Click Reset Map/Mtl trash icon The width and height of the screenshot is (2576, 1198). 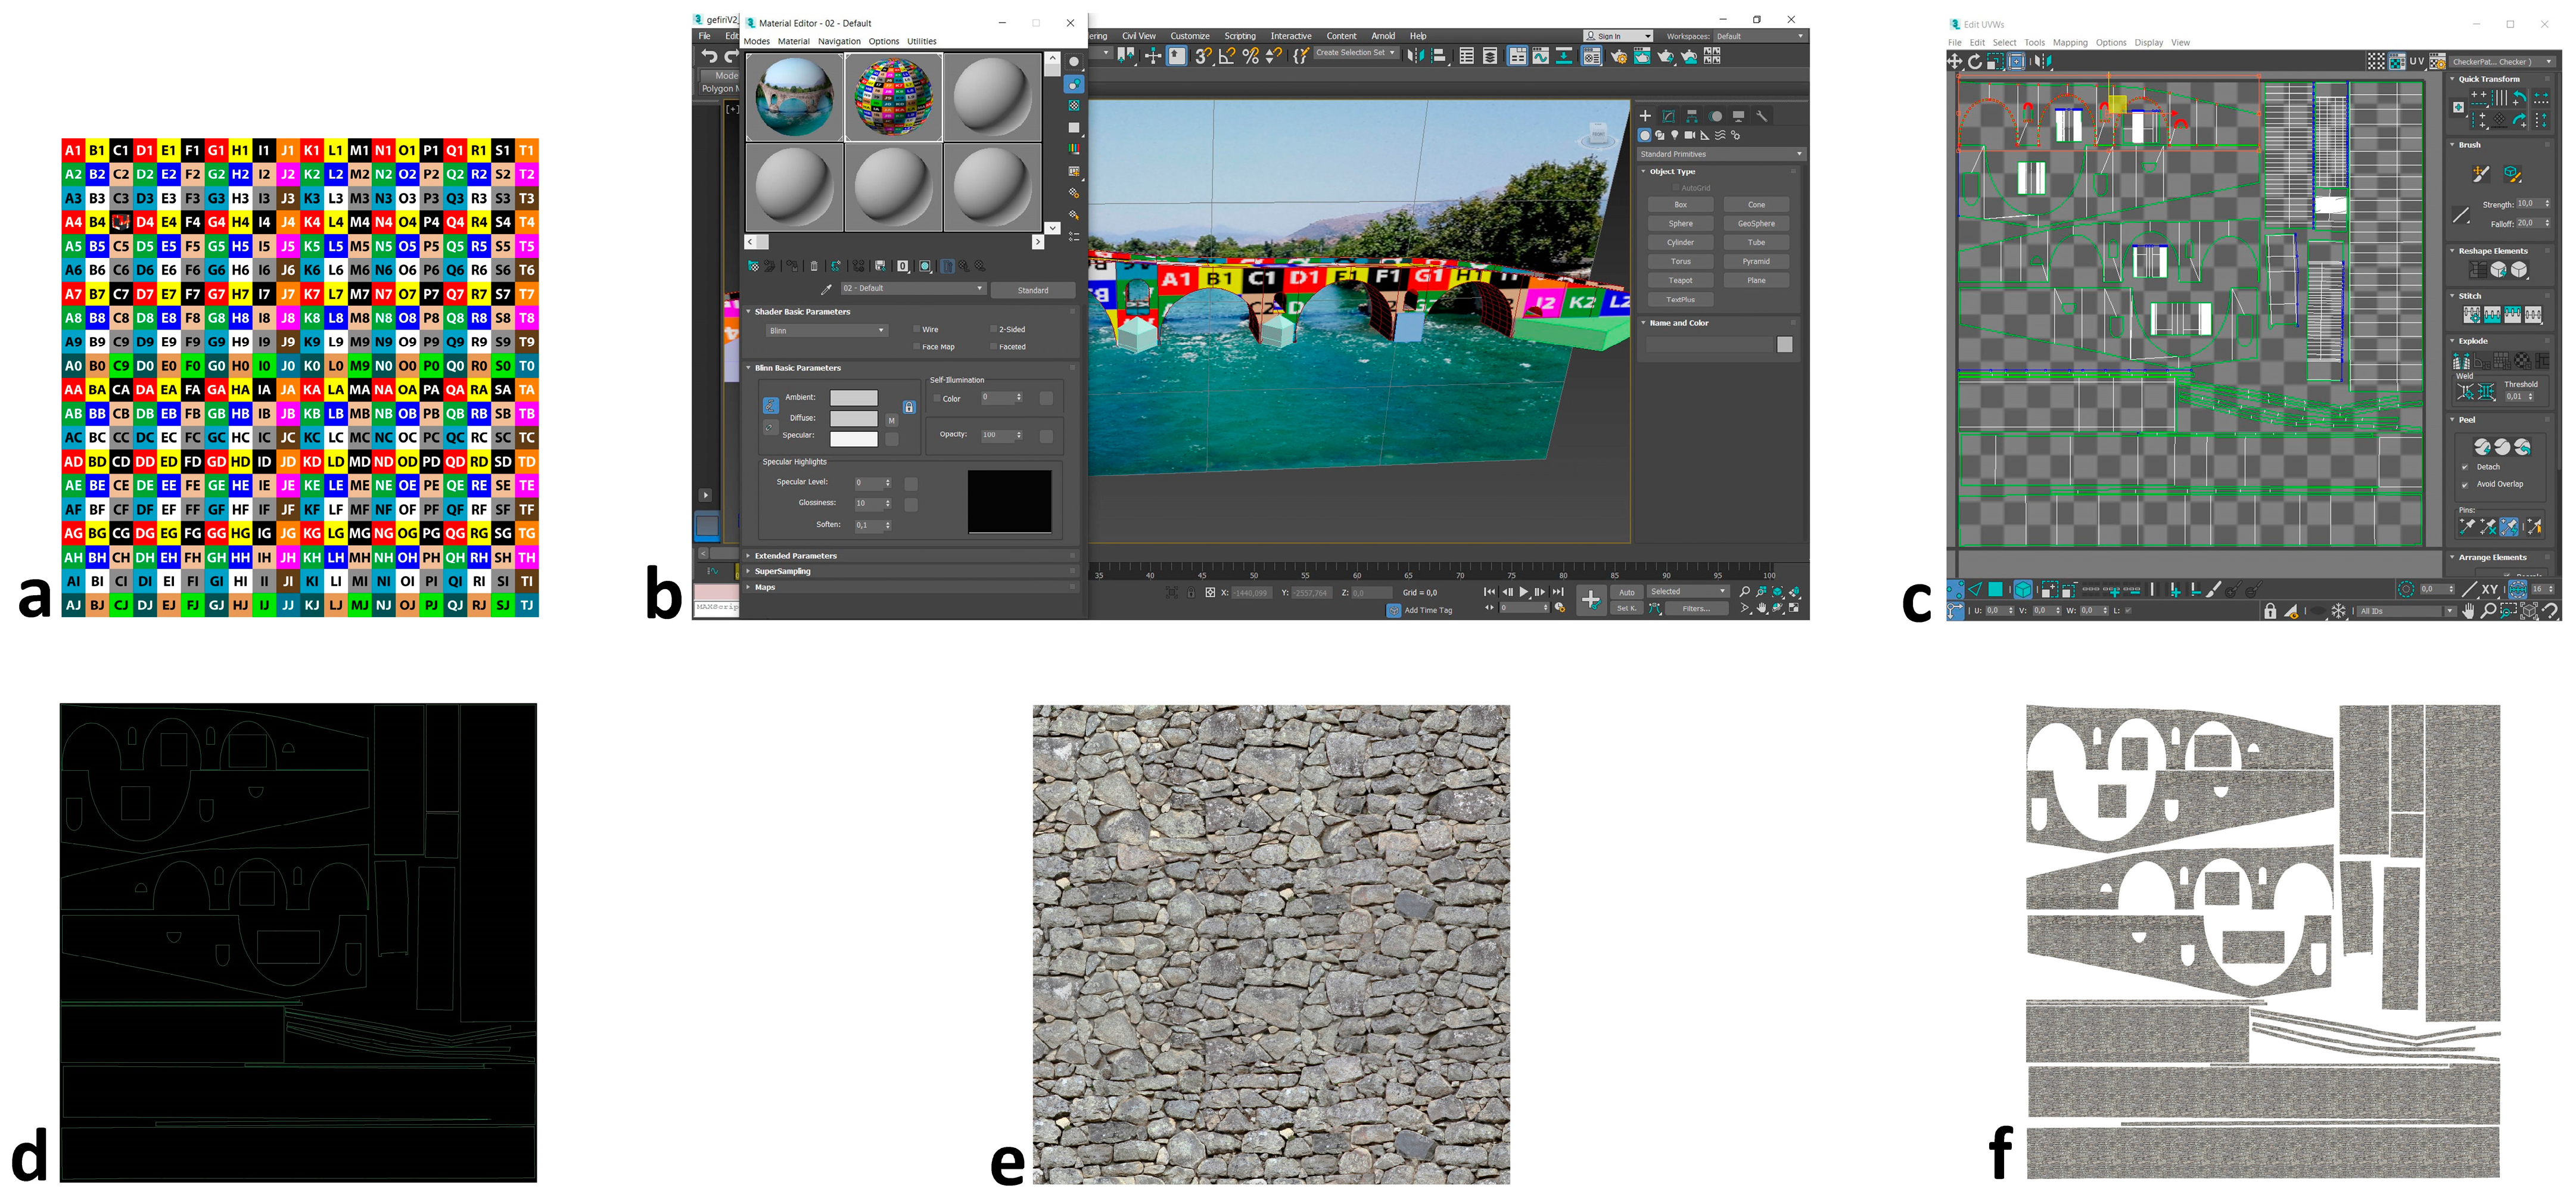click(814, 266)
